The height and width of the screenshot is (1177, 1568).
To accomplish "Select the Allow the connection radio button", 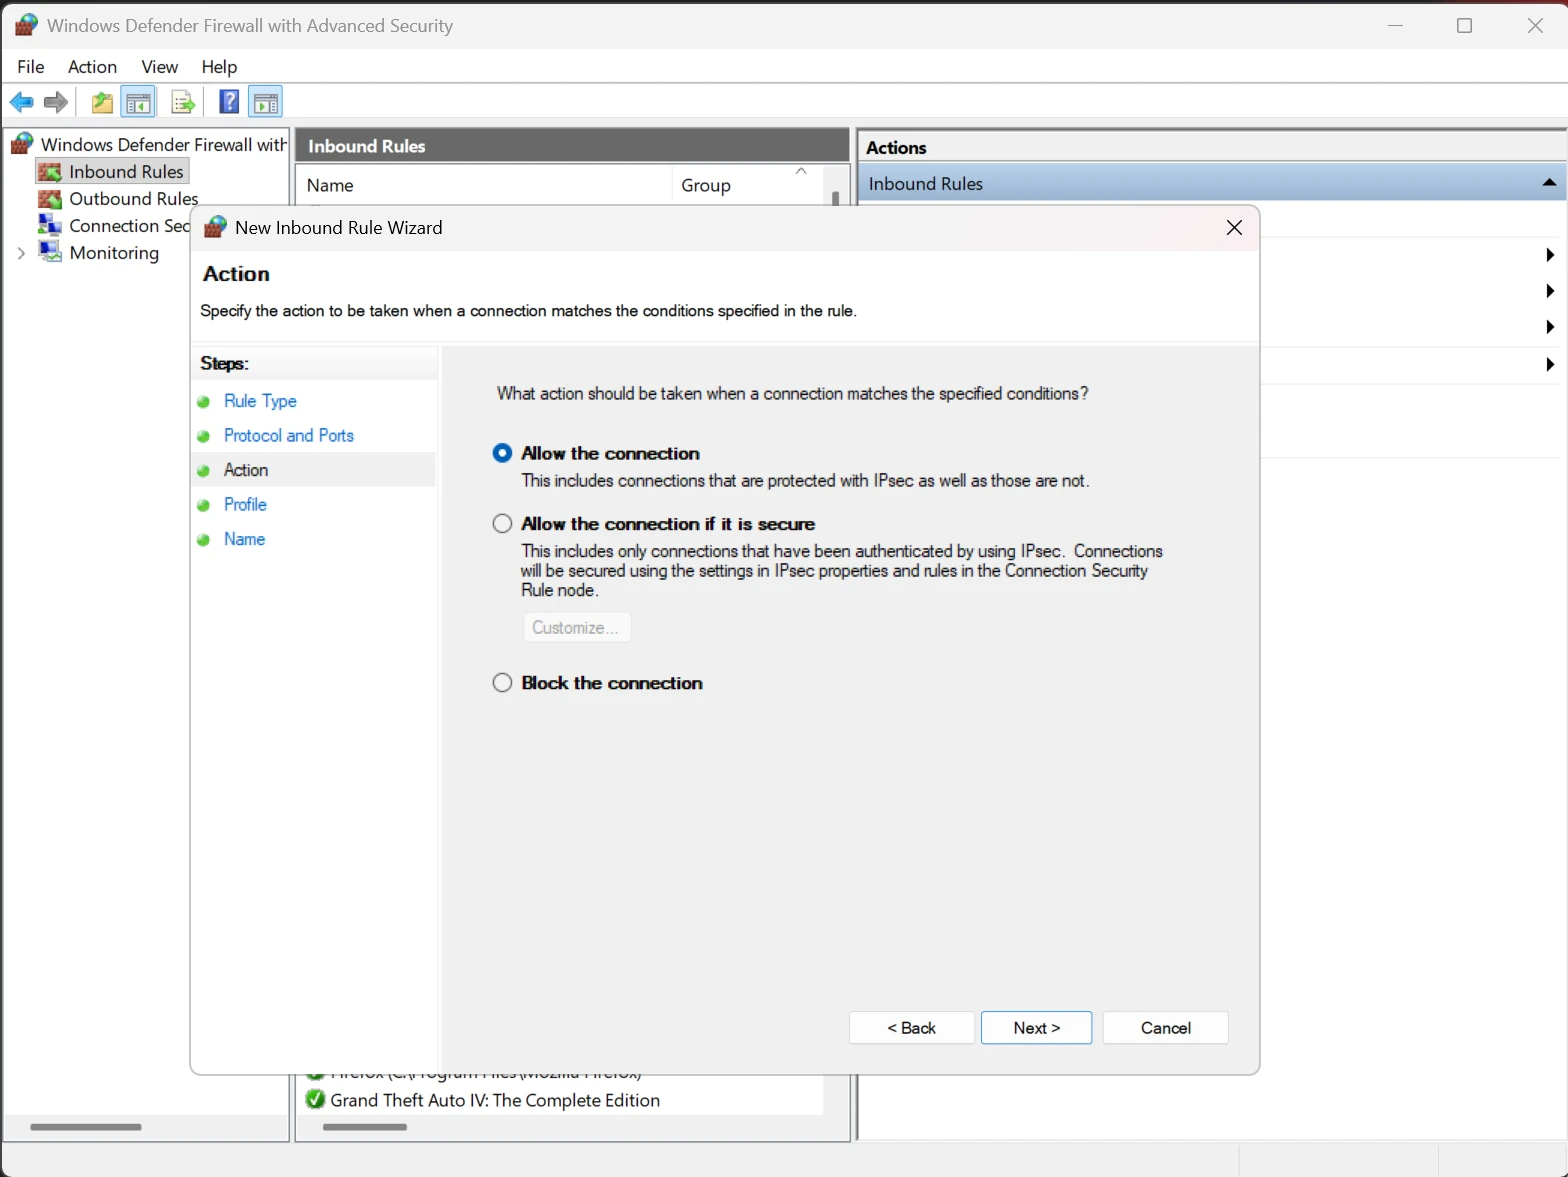I will (502, 453).
